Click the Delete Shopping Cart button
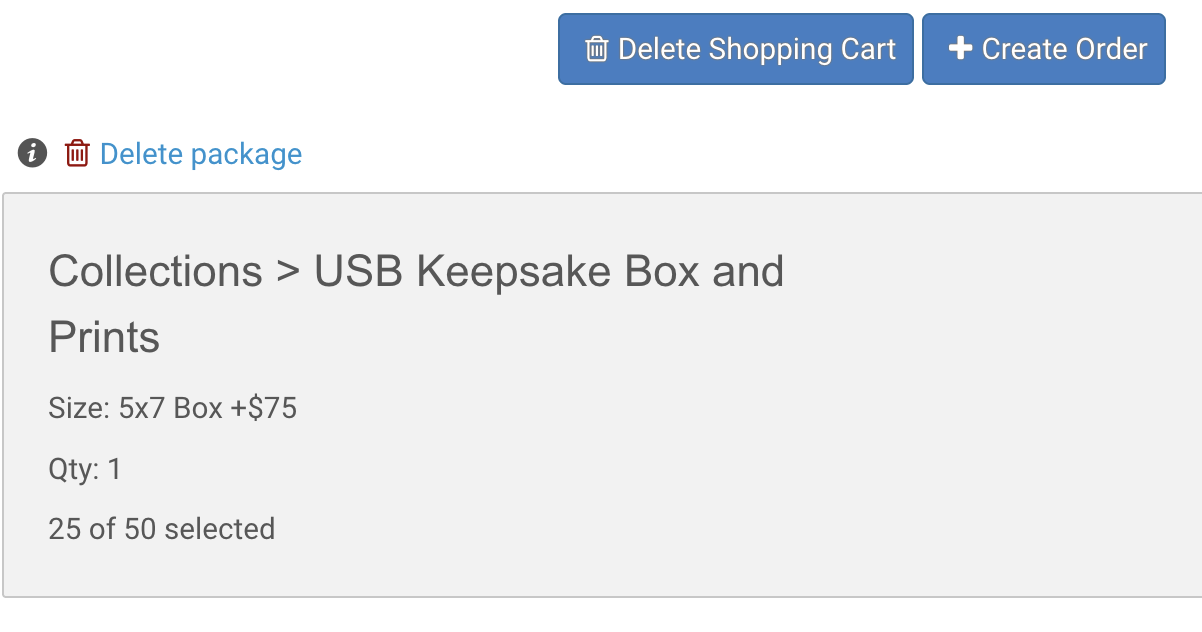1202x632 pixels. (x=736, y=49)
